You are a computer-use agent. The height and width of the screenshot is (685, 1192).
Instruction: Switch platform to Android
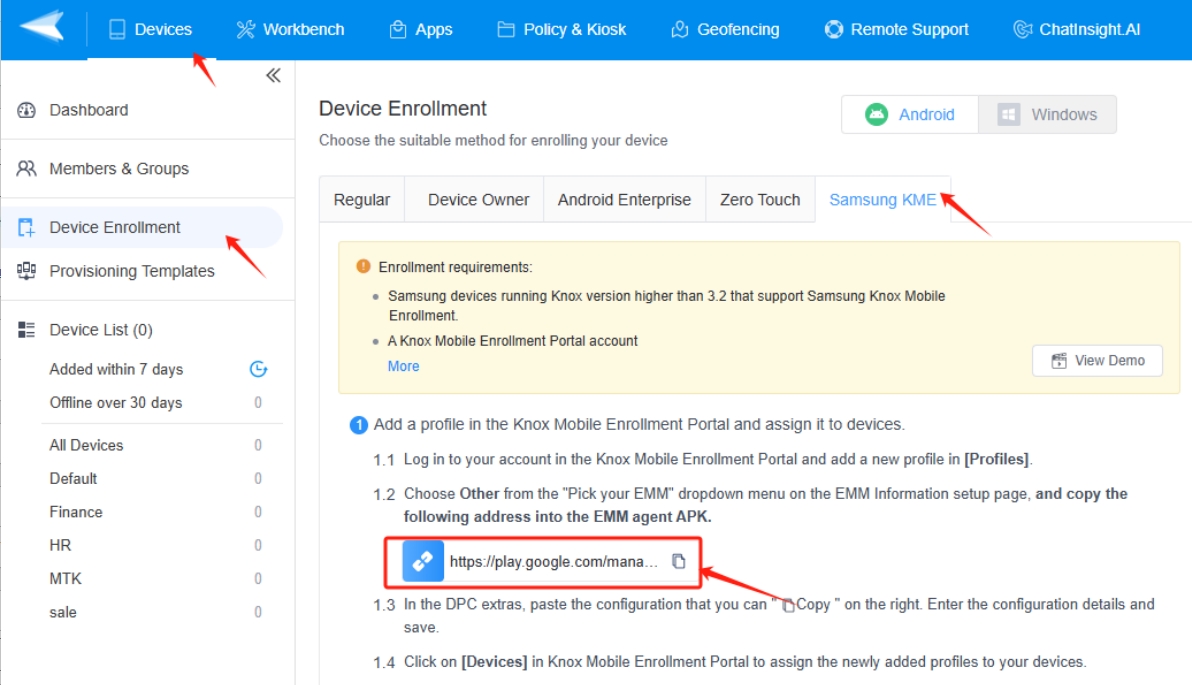pos(910,115)
